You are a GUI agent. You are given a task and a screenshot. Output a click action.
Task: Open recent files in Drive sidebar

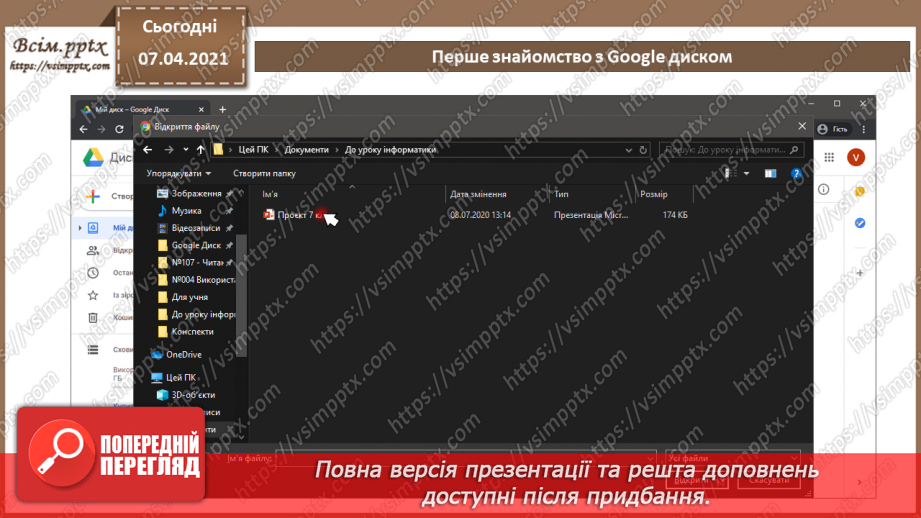click(93, 273)
